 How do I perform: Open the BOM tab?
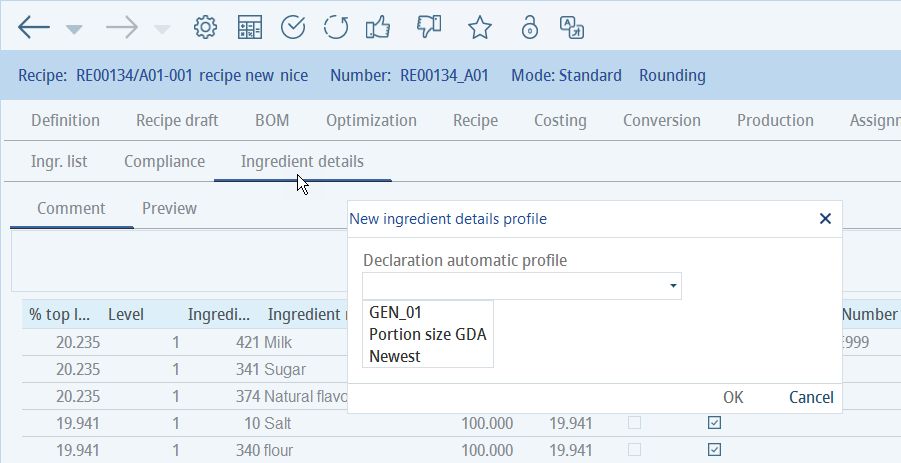pyautogui.click(x=272, y=121)
